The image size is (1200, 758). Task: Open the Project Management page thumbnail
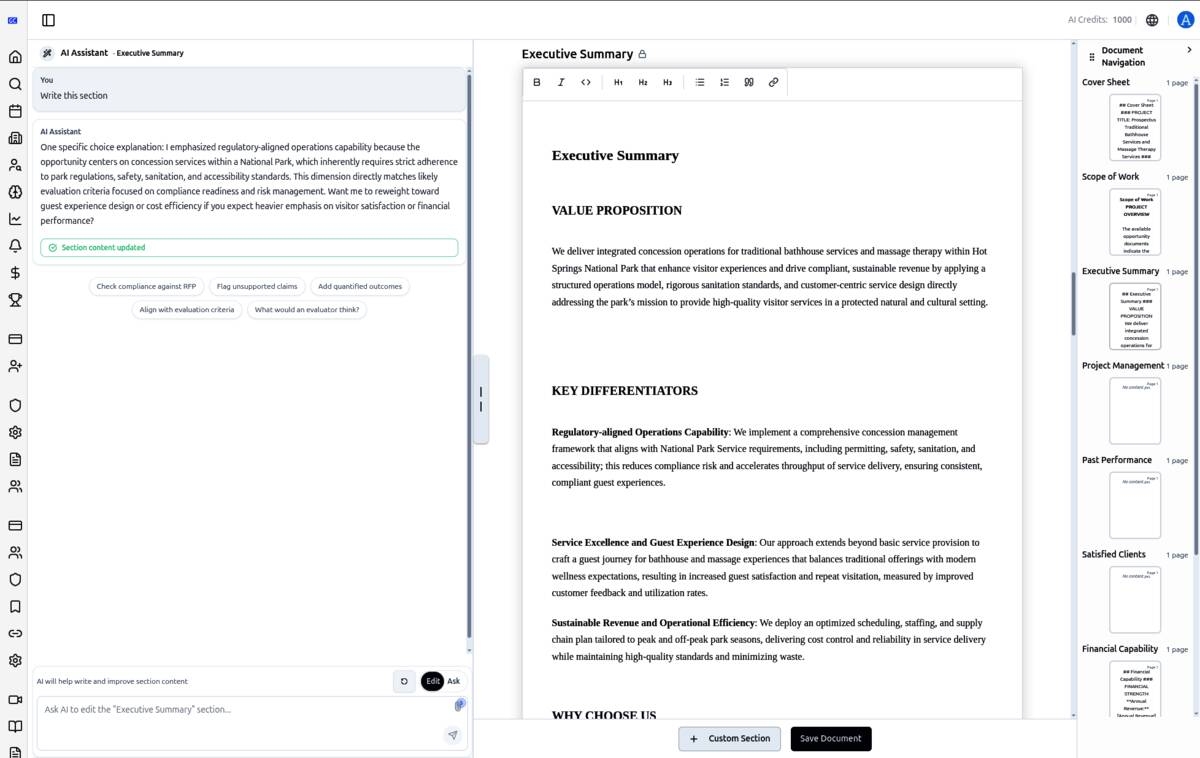coord(1135,411)
